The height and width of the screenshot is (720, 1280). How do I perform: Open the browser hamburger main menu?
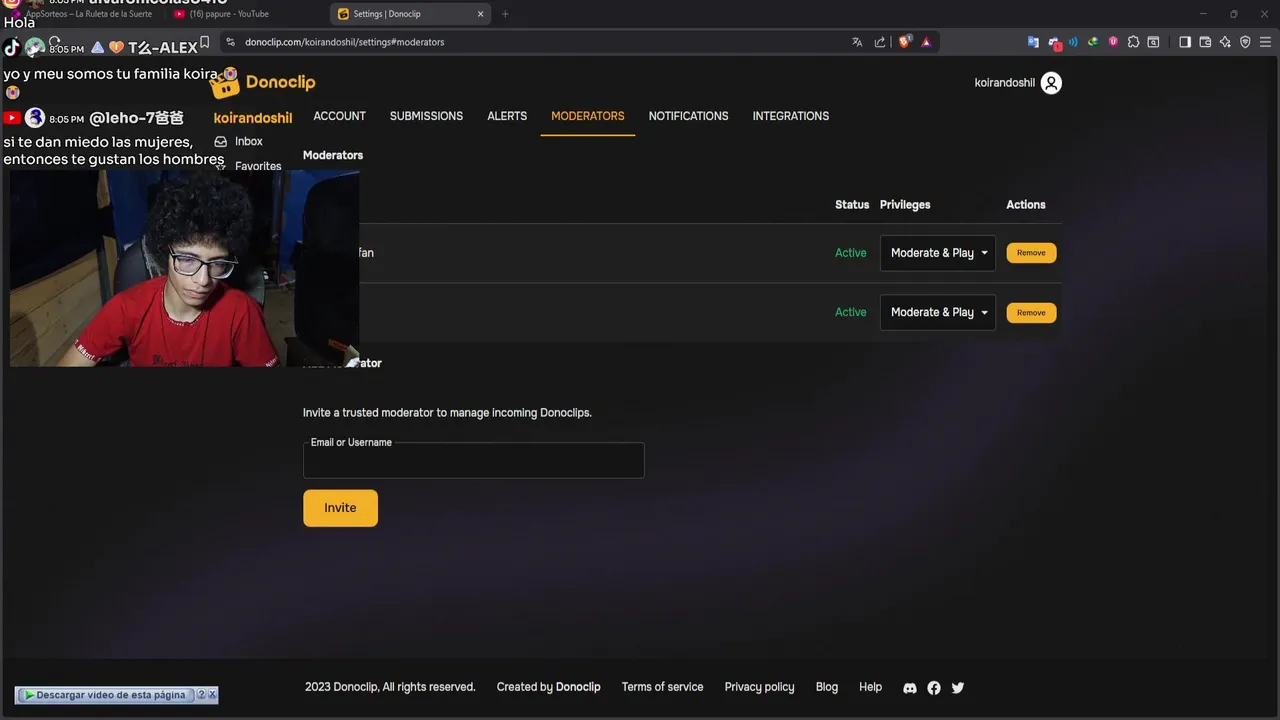coord(1265,42)
